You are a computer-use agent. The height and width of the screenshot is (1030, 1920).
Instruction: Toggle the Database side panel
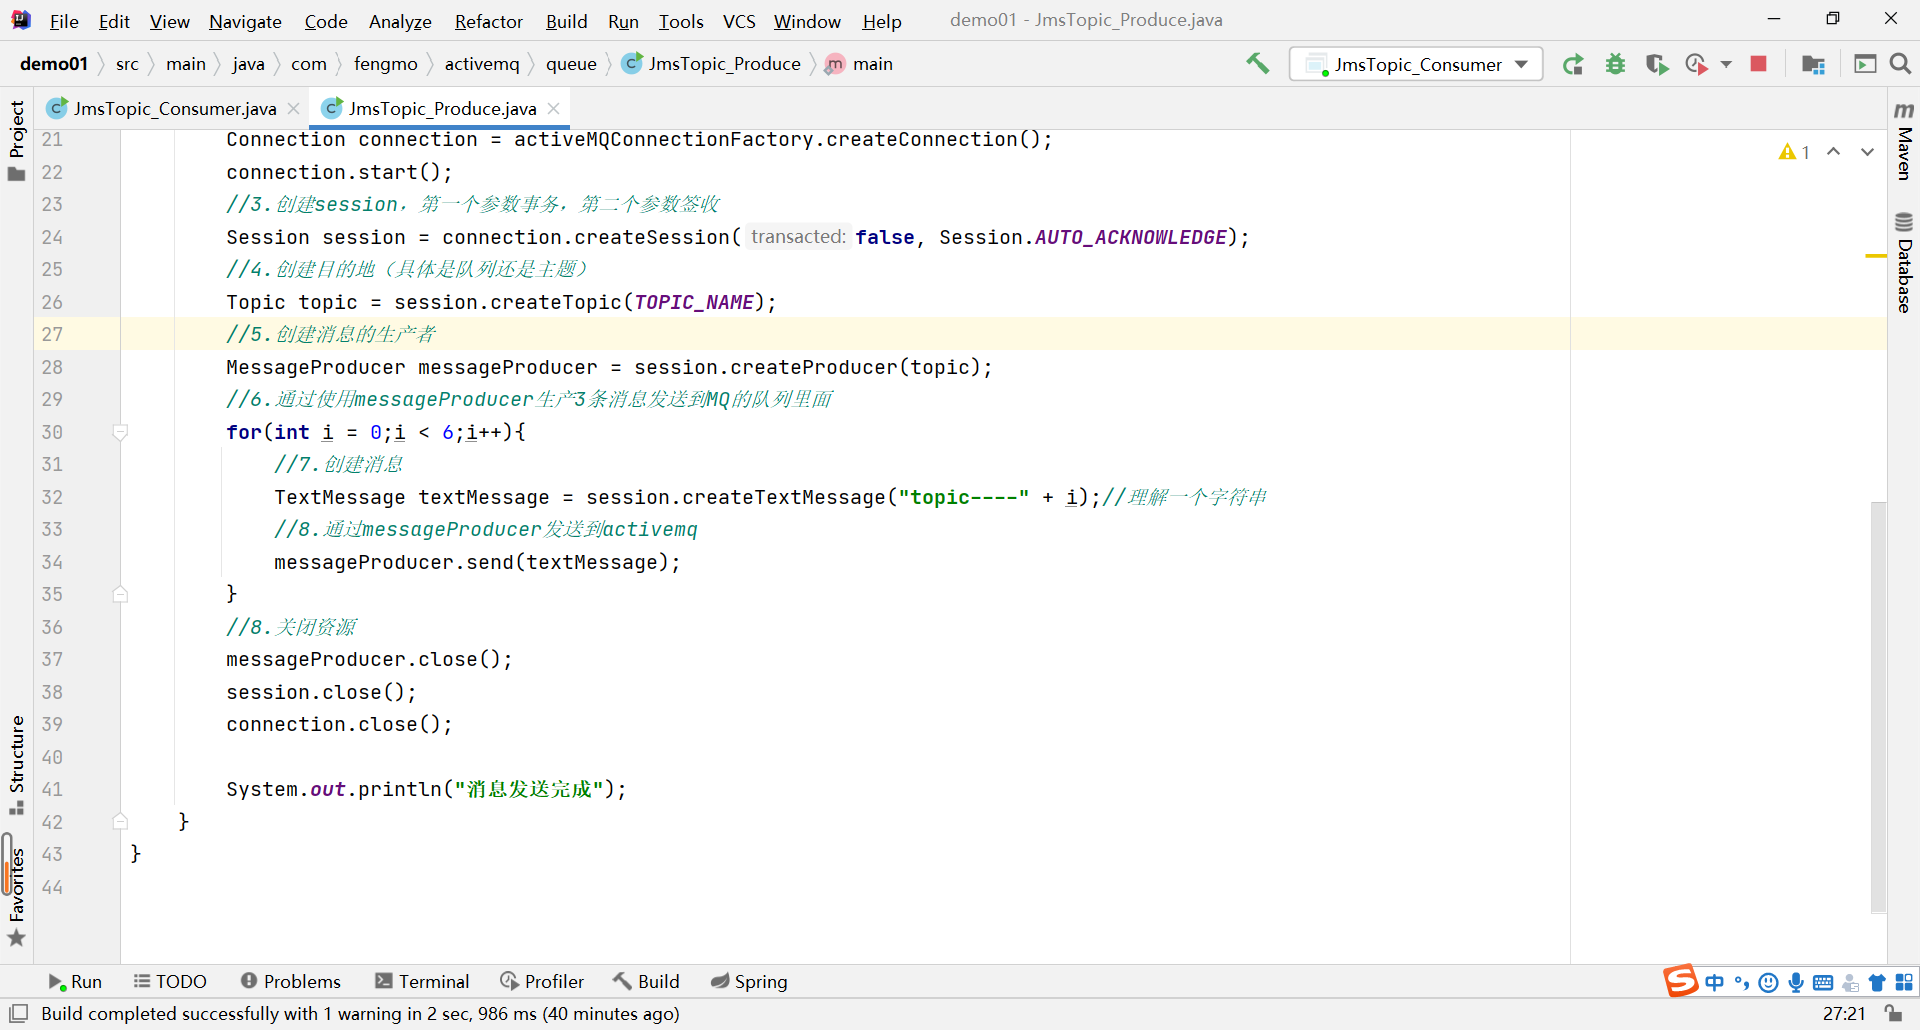click(1904, 262)
